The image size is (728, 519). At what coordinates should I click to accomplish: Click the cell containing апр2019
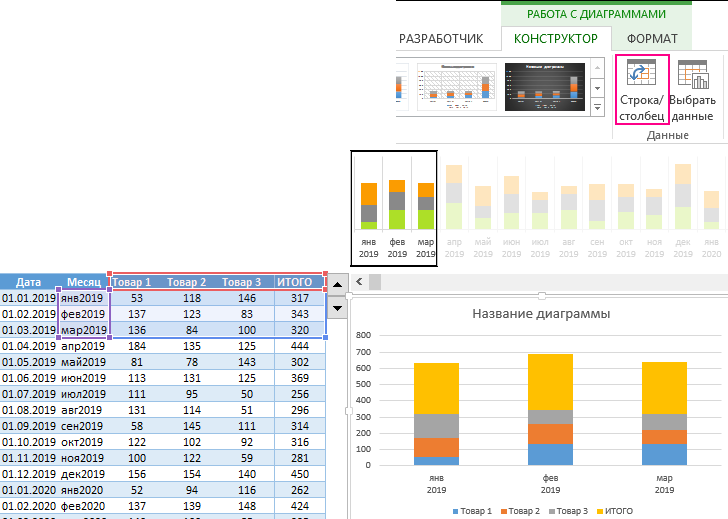83,345
